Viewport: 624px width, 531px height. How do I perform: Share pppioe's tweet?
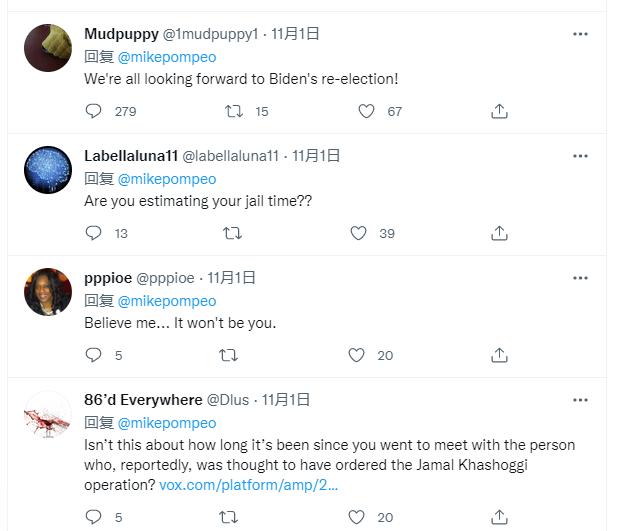[x=499, y=355]
